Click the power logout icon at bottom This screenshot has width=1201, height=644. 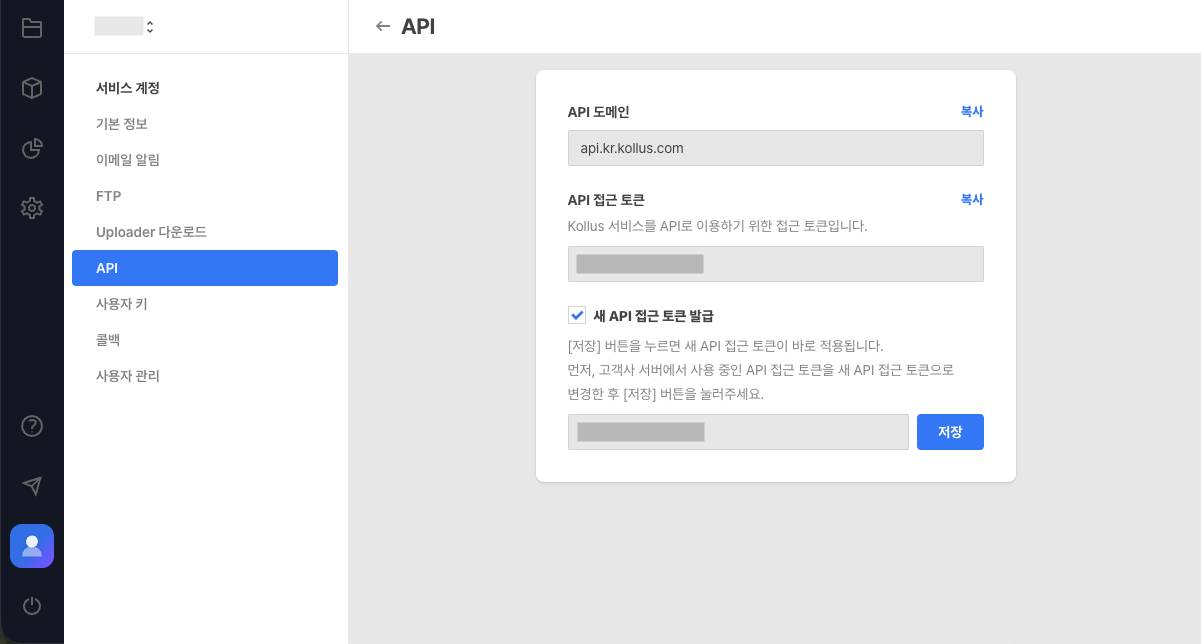[x=31, y=606]
